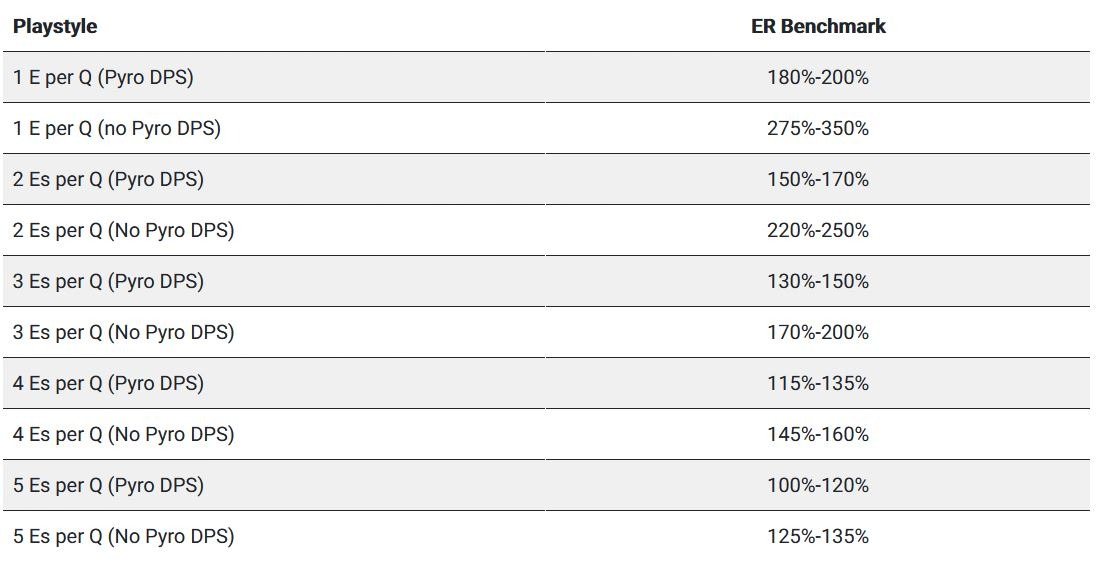The width and height of the screenshot is (1097, 568).
Task: Select the 150%-170% benchmark value
Action: pos(818,179)
